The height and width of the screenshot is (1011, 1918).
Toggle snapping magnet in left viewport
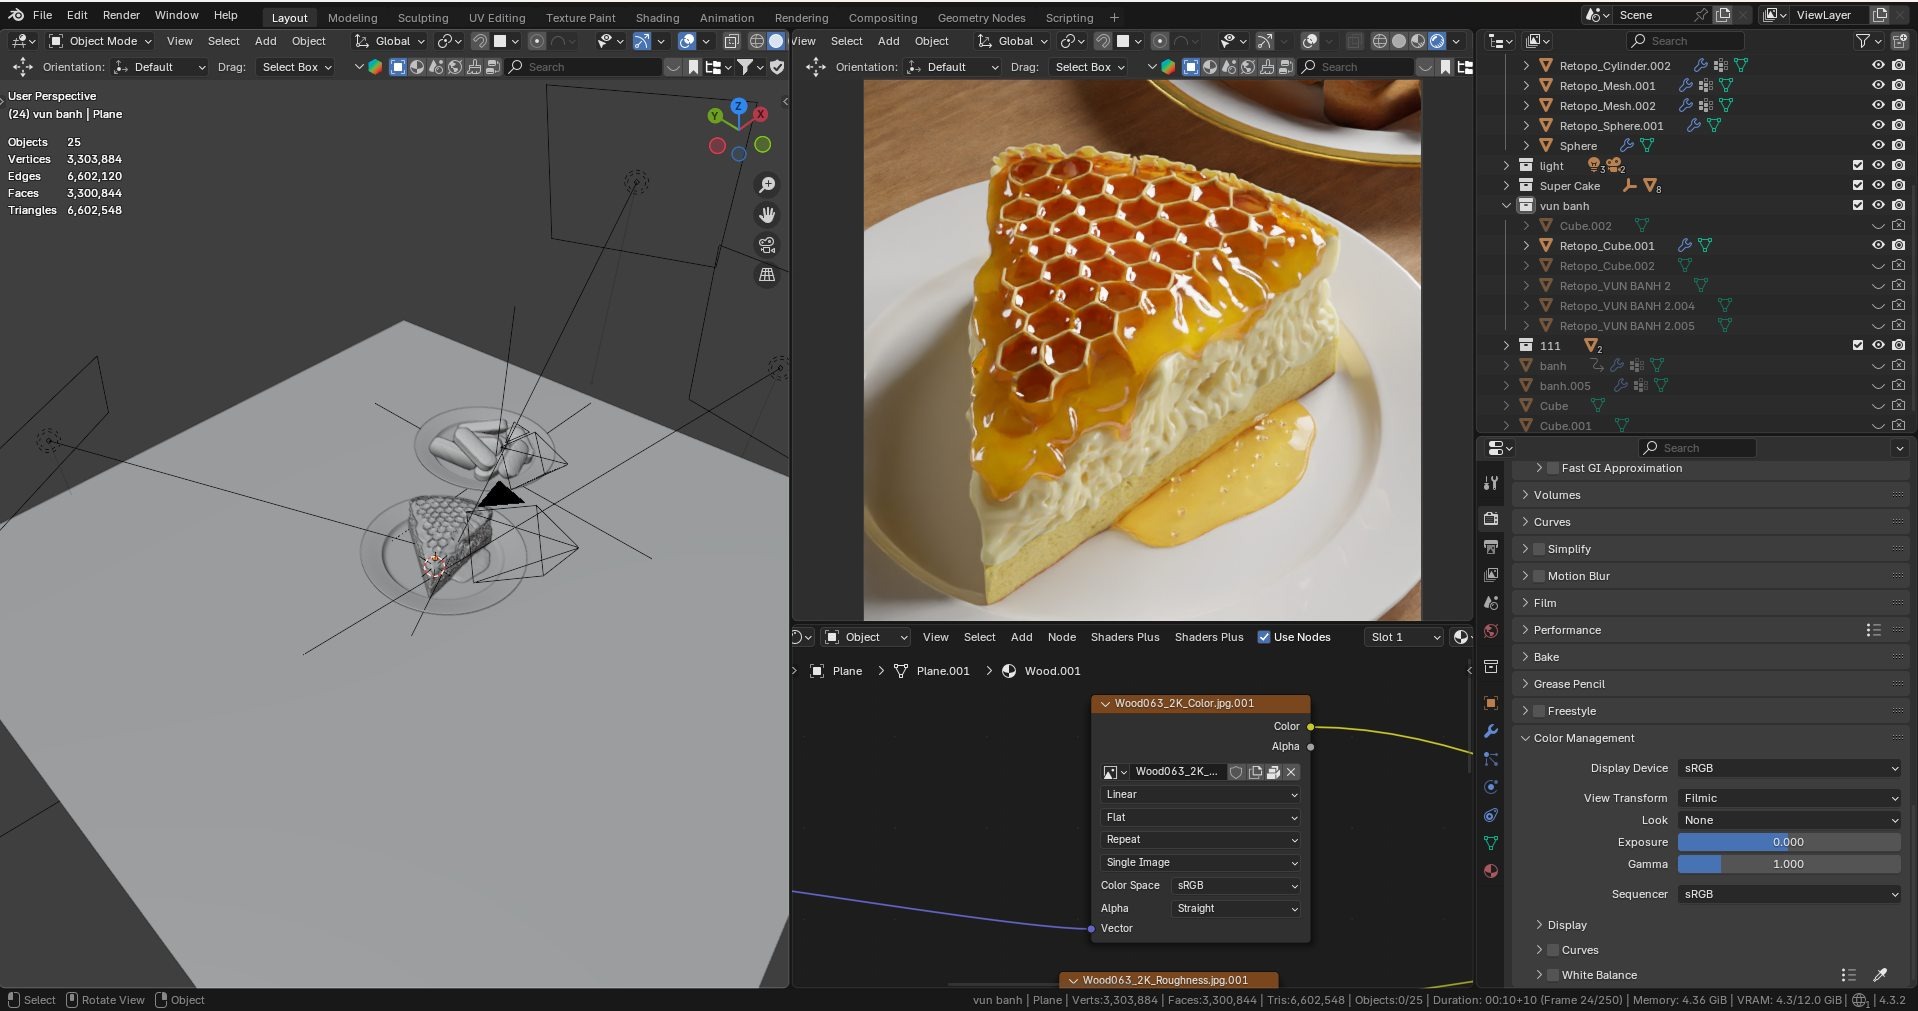[x=480, y=41]
